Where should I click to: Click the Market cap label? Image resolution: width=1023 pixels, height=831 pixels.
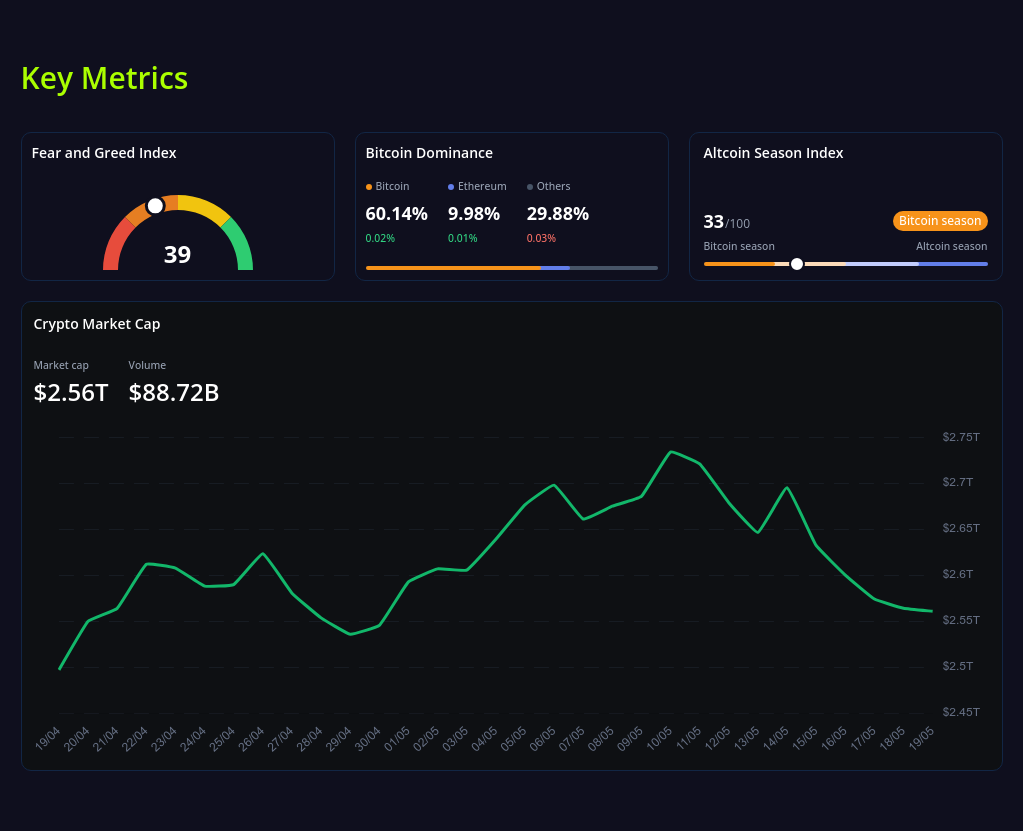tap(61, 365)
